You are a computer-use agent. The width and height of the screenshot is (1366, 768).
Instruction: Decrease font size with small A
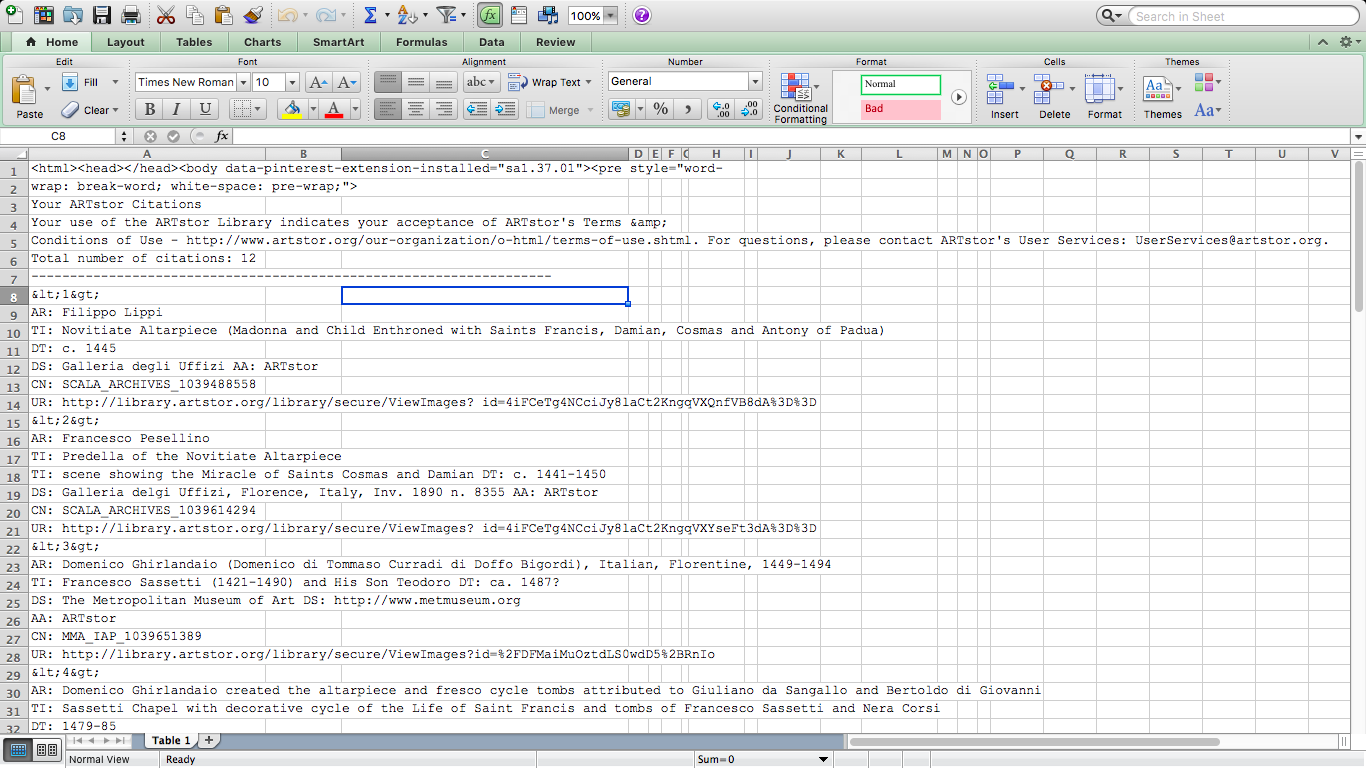(346, 82)
